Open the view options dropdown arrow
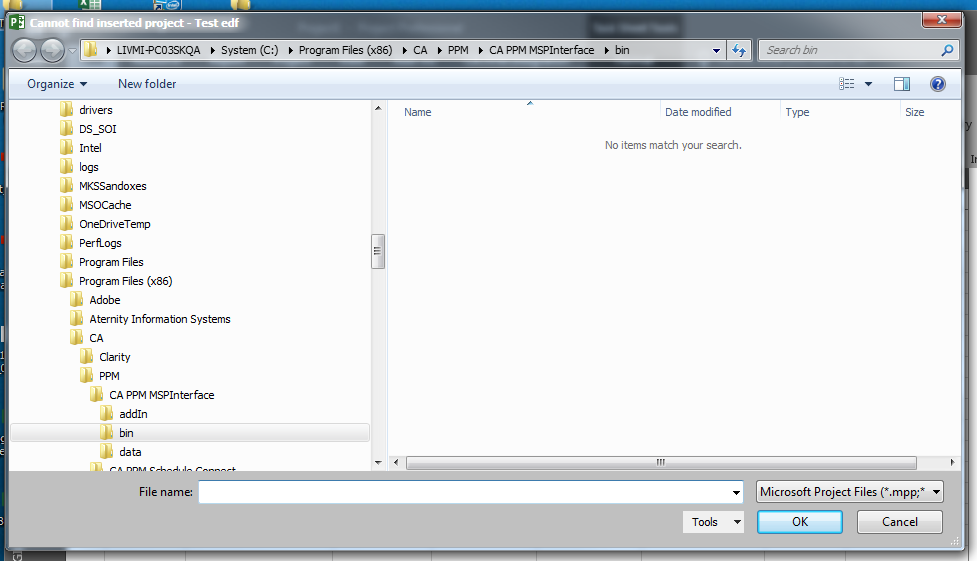This screenshot has height=561, width=977. tap(869, 84)
